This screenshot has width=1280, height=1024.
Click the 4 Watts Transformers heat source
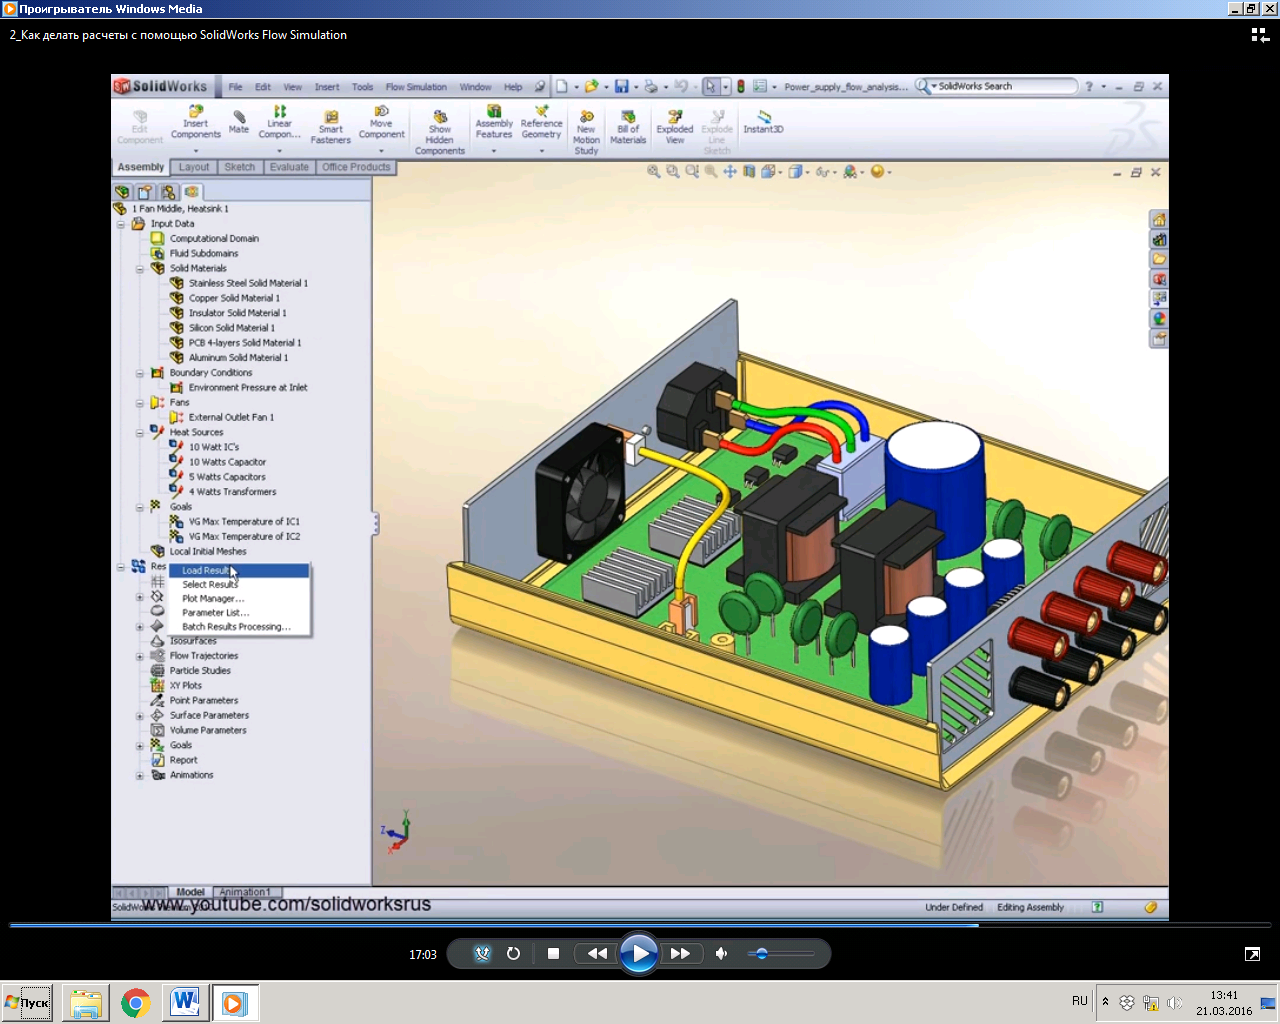[232, 492]
